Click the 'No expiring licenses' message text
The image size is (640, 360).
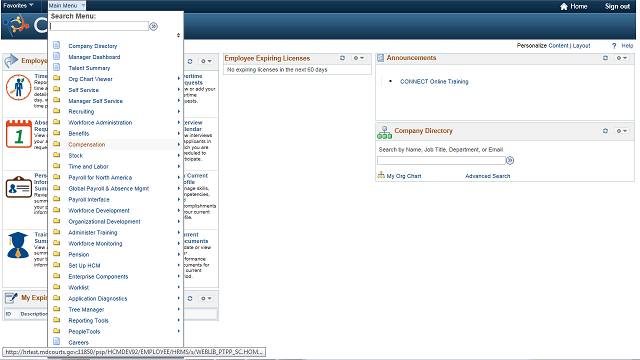(277, 70)
